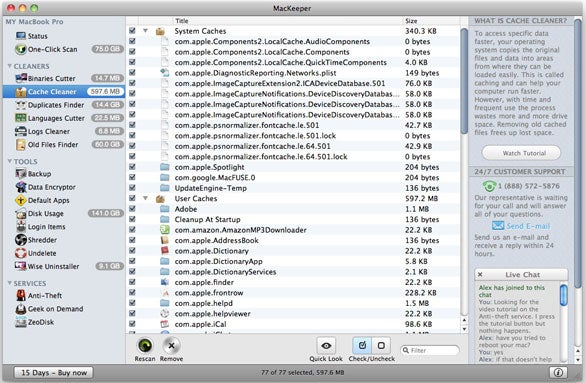Uncheck the Adobe row checkbox
This screenshot has width=586, height=383.
(x=132, y=209)
